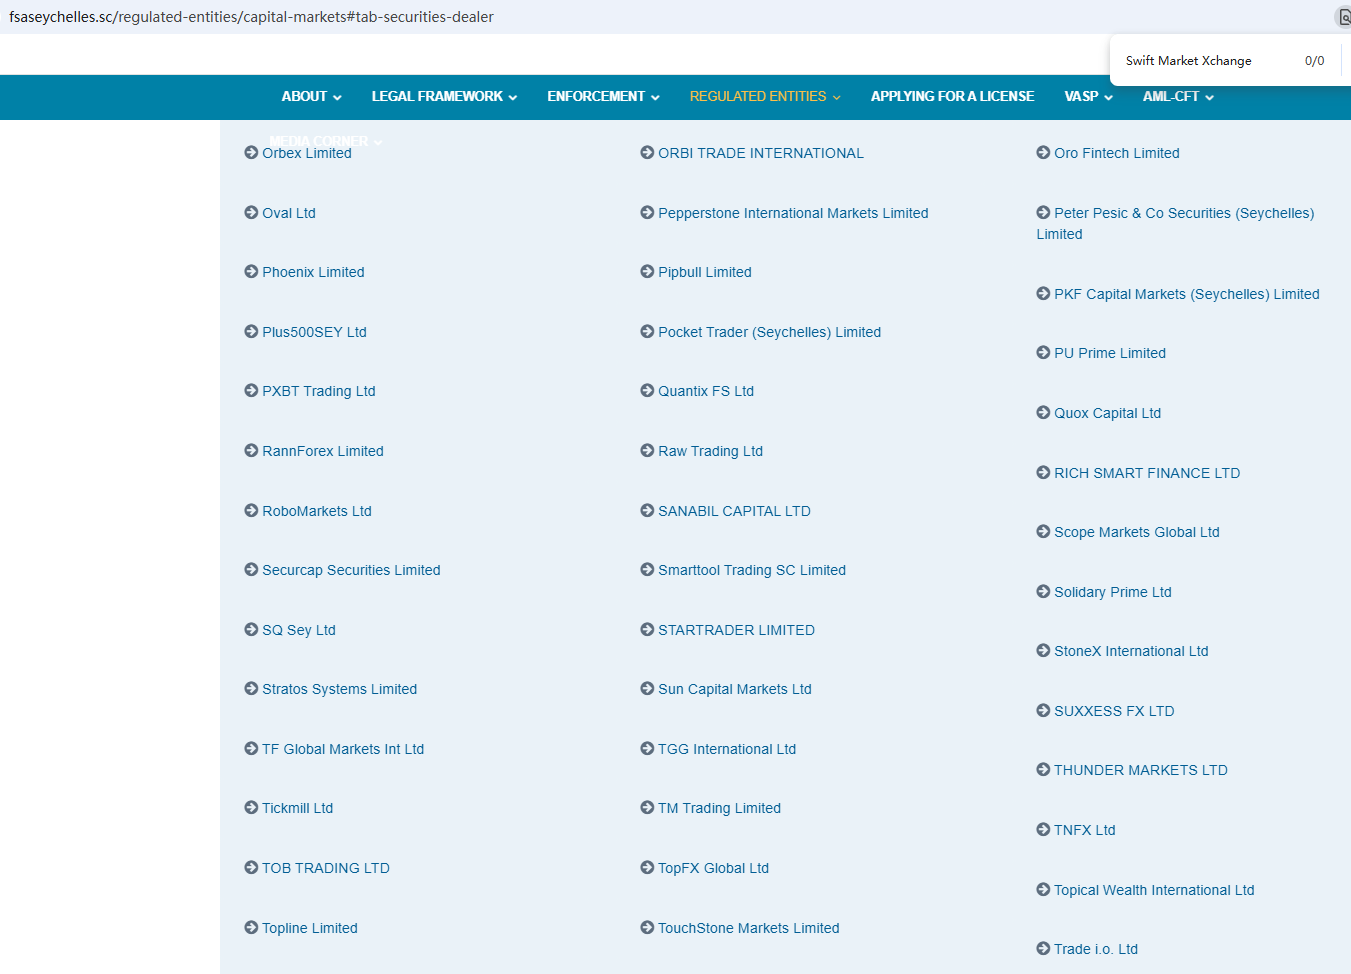The width and height of the screenshot is (1351, 974).
Task: Open the StoneX International Ltd entry
Action: pos(1131,651)
